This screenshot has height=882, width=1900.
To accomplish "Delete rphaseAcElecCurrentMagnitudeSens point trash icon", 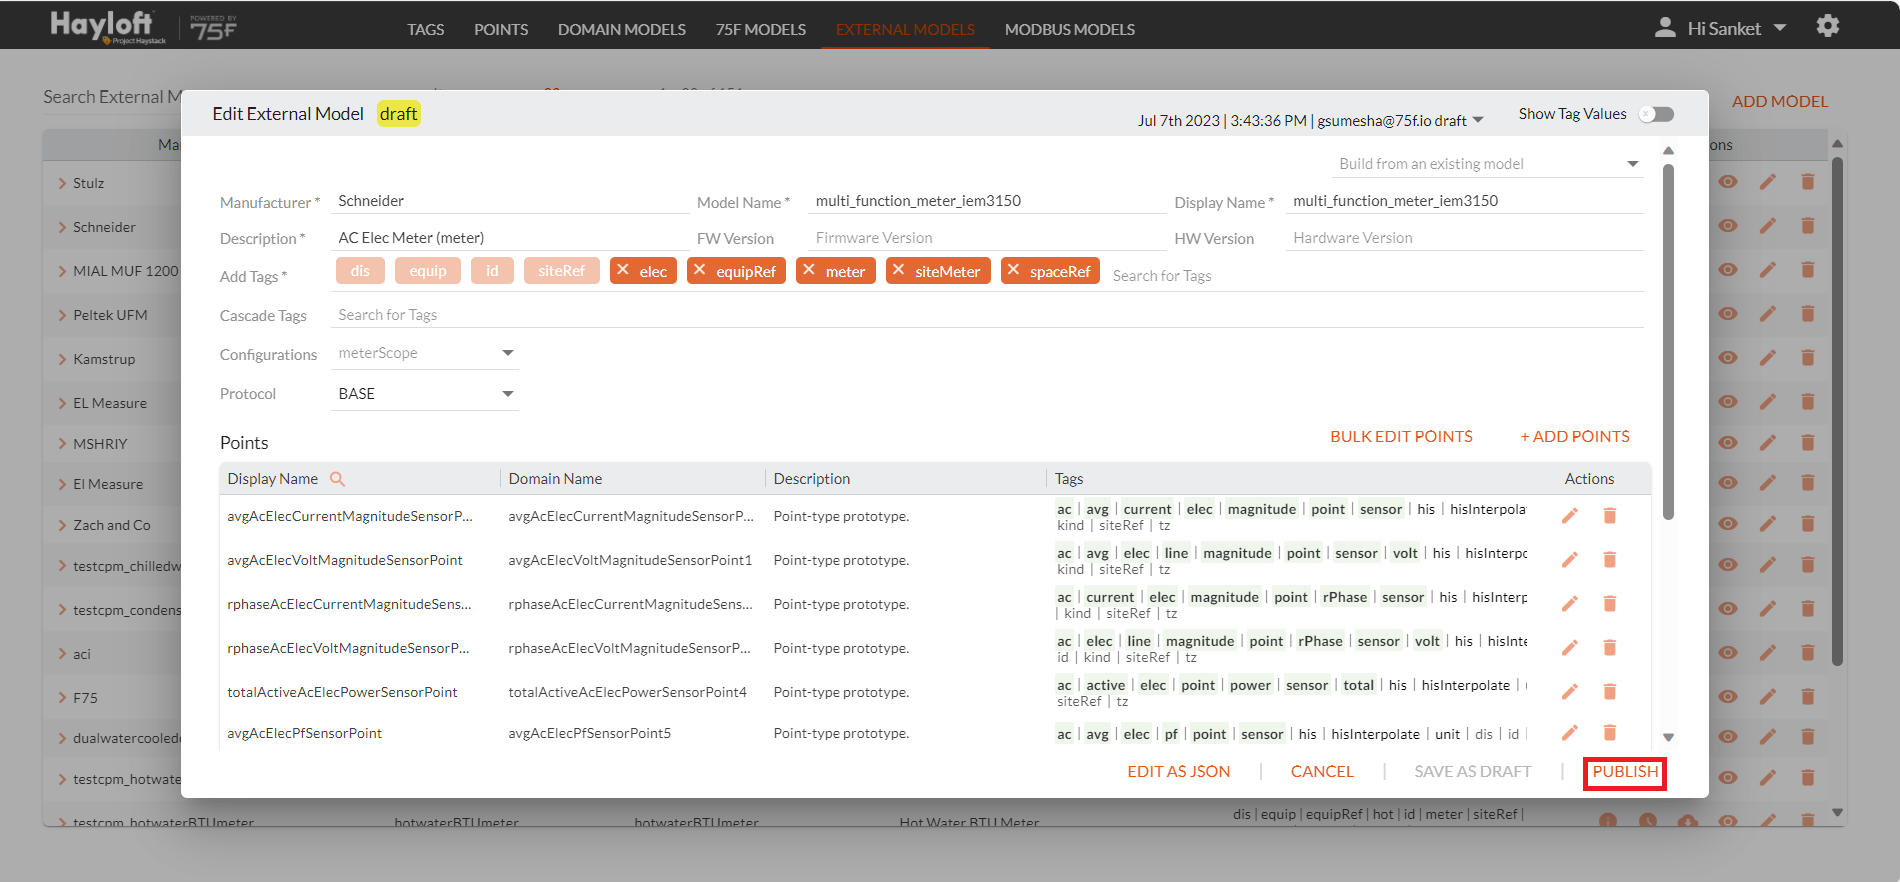I will click(1610, 604).
